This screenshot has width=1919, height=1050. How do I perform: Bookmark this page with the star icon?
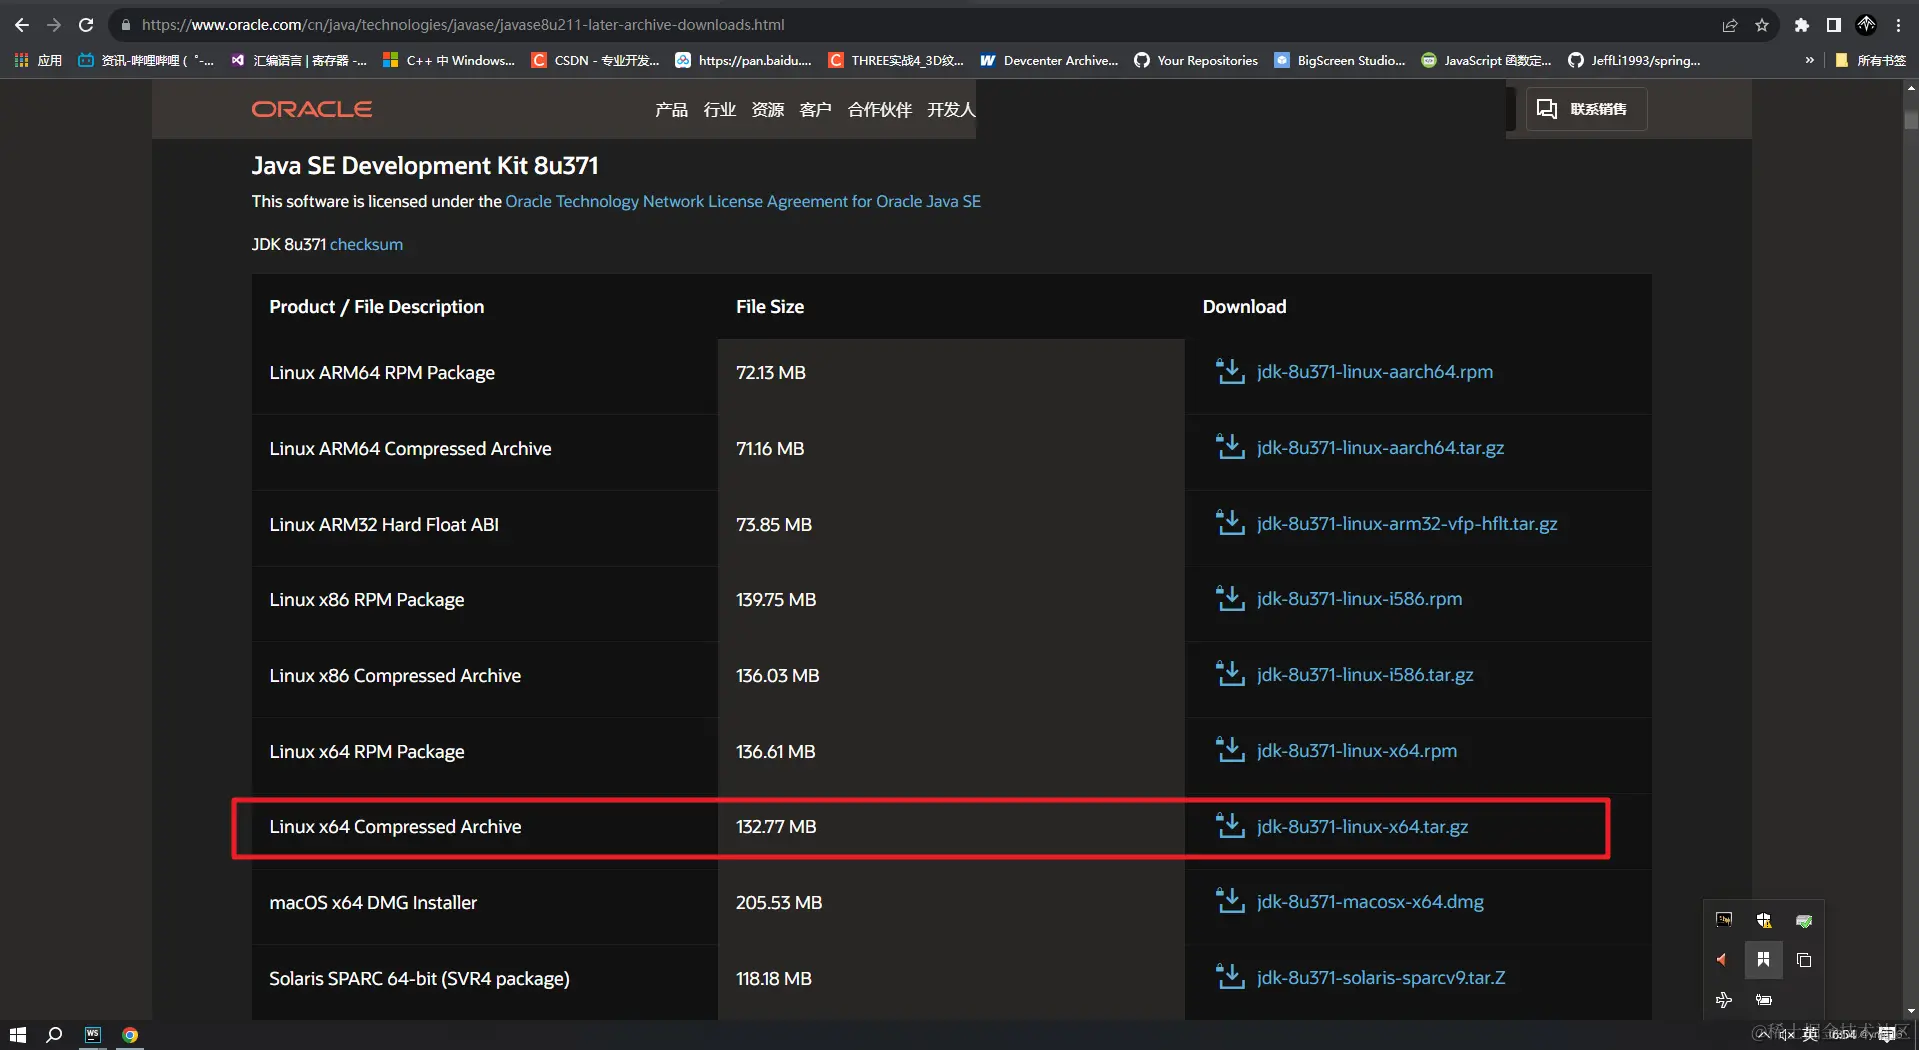coord(1762,25)
